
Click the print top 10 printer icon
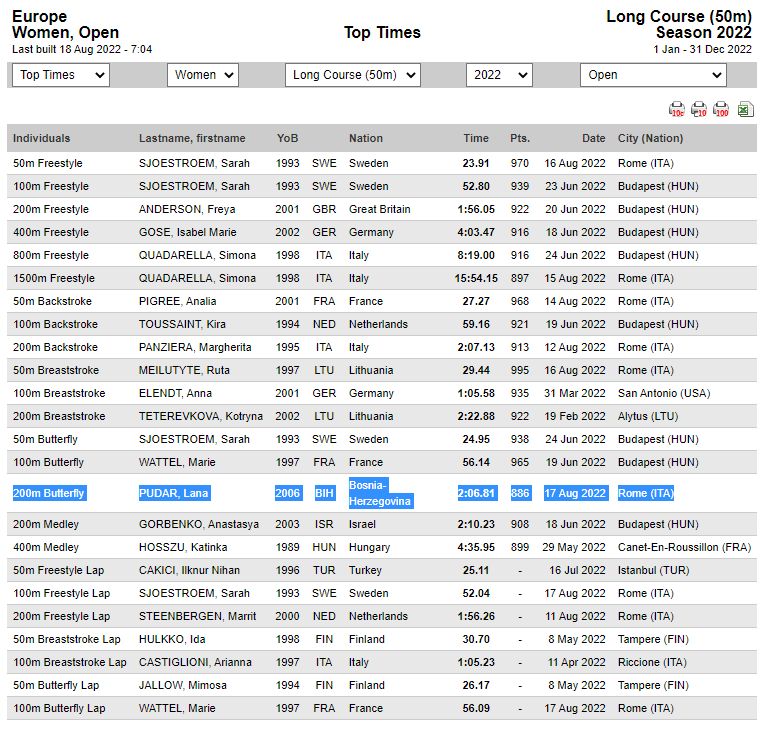tap(699, 109)
